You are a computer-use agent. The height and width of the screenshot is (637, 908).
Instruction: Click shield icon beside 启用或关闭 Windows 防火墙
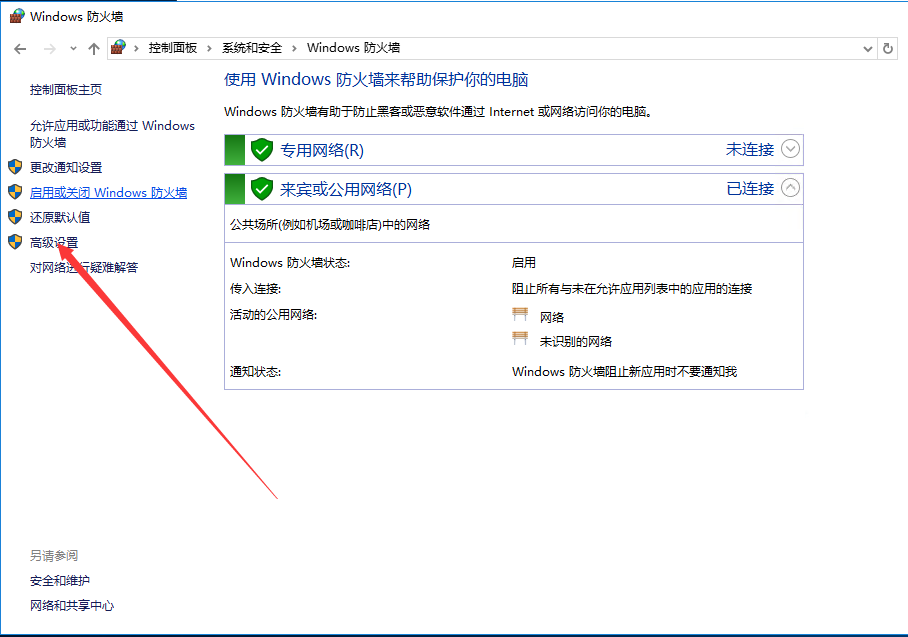pyautogui.click(x=15, y=192)
